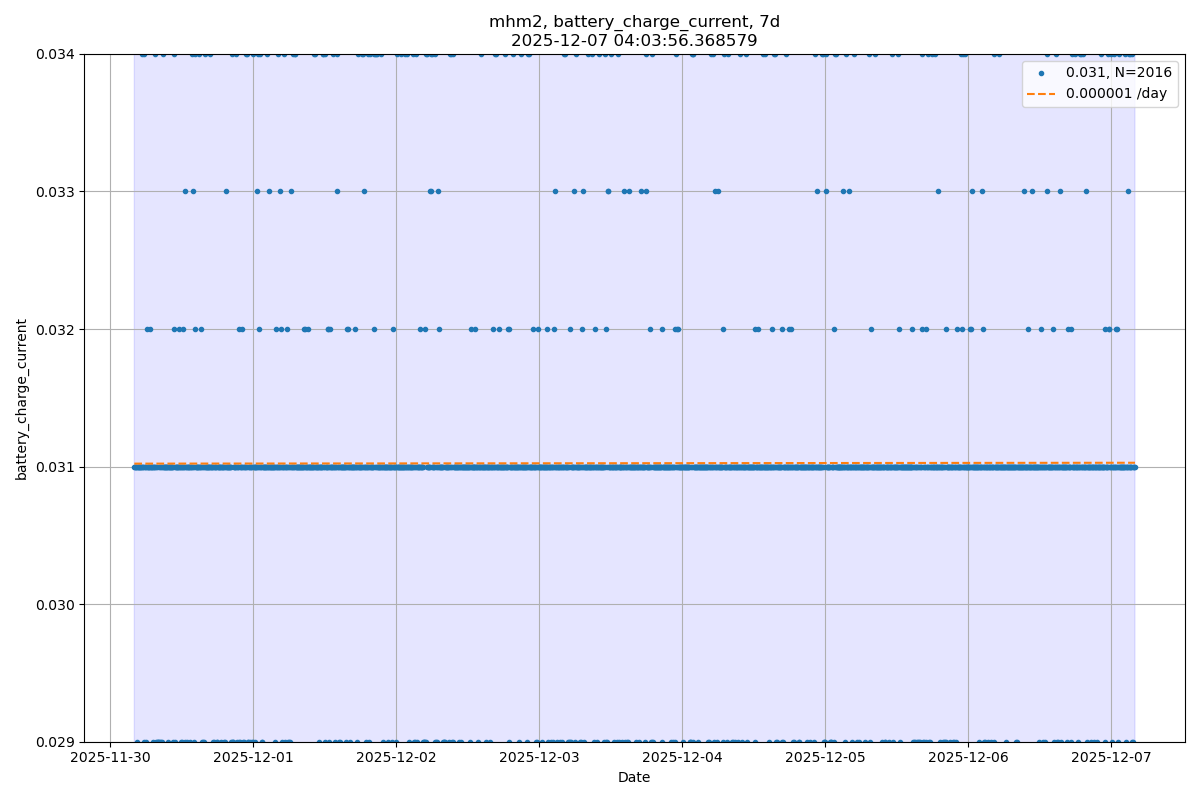Image resolution: width=1200 pixels, height=800 pixels.
Task: Click the 2025-12-05 x-axis tick label
Action: pos(825,758)
